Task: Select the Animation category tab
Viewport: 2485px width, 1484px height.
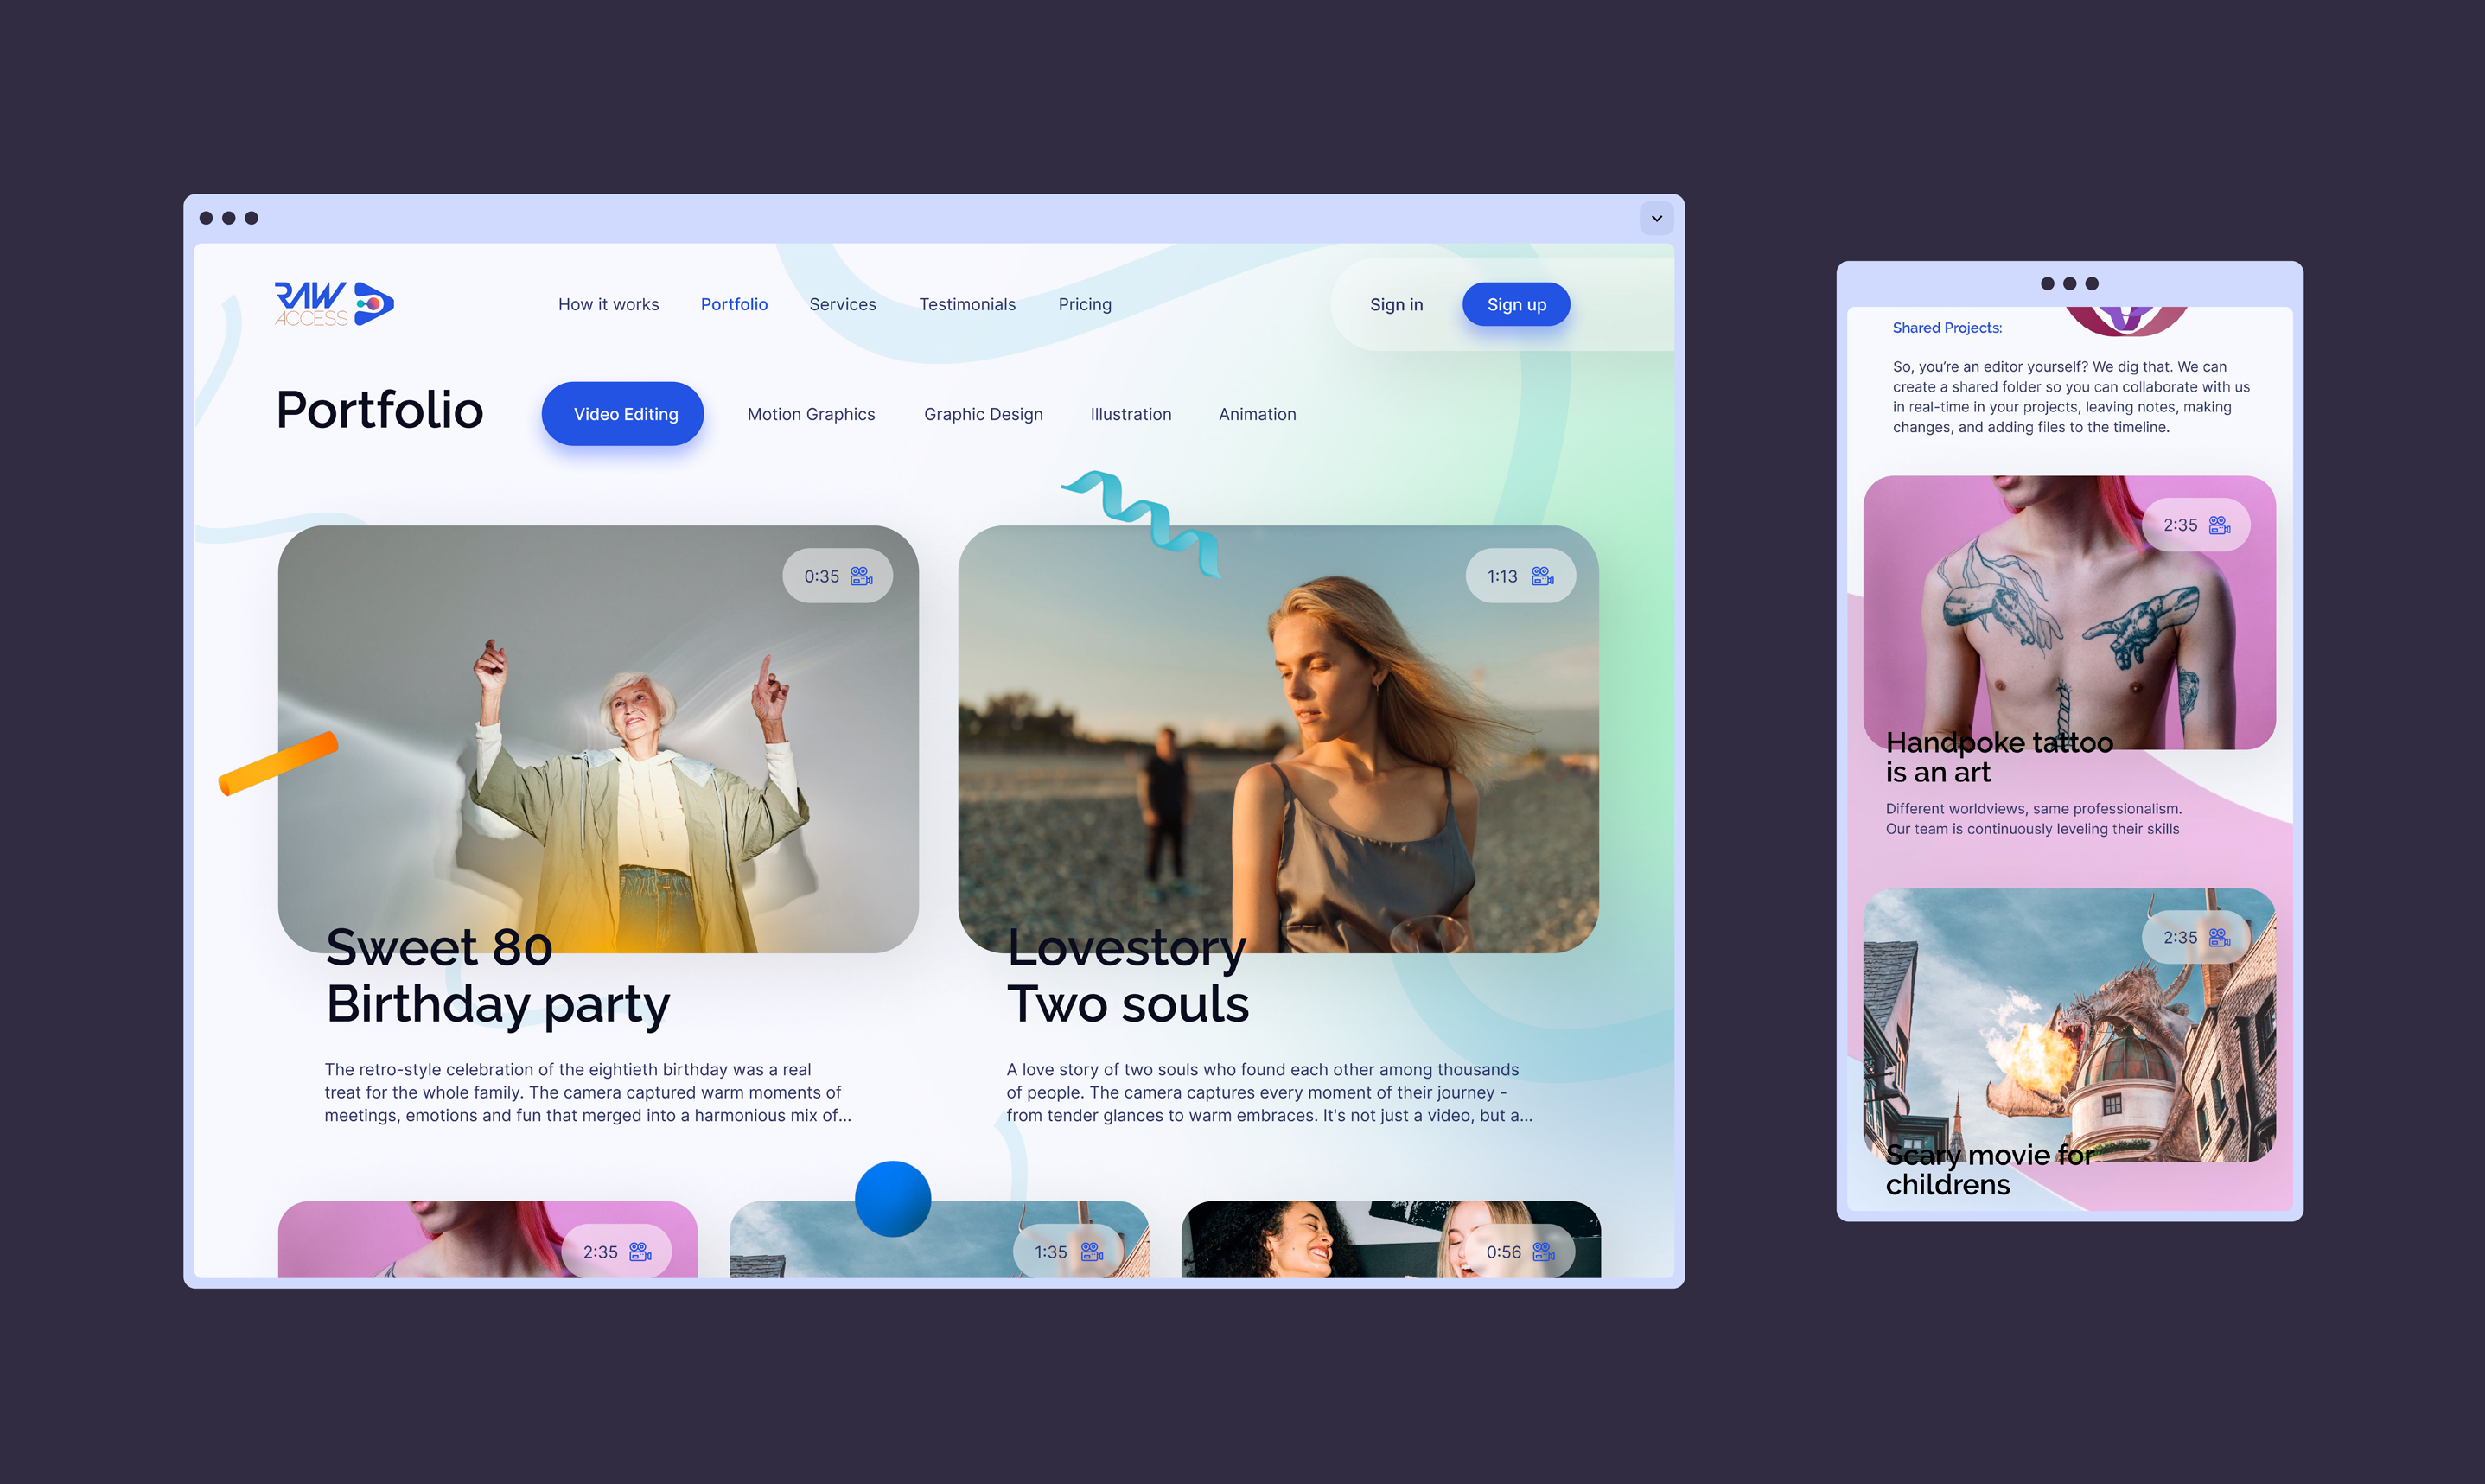Action: pos(1256,413)
